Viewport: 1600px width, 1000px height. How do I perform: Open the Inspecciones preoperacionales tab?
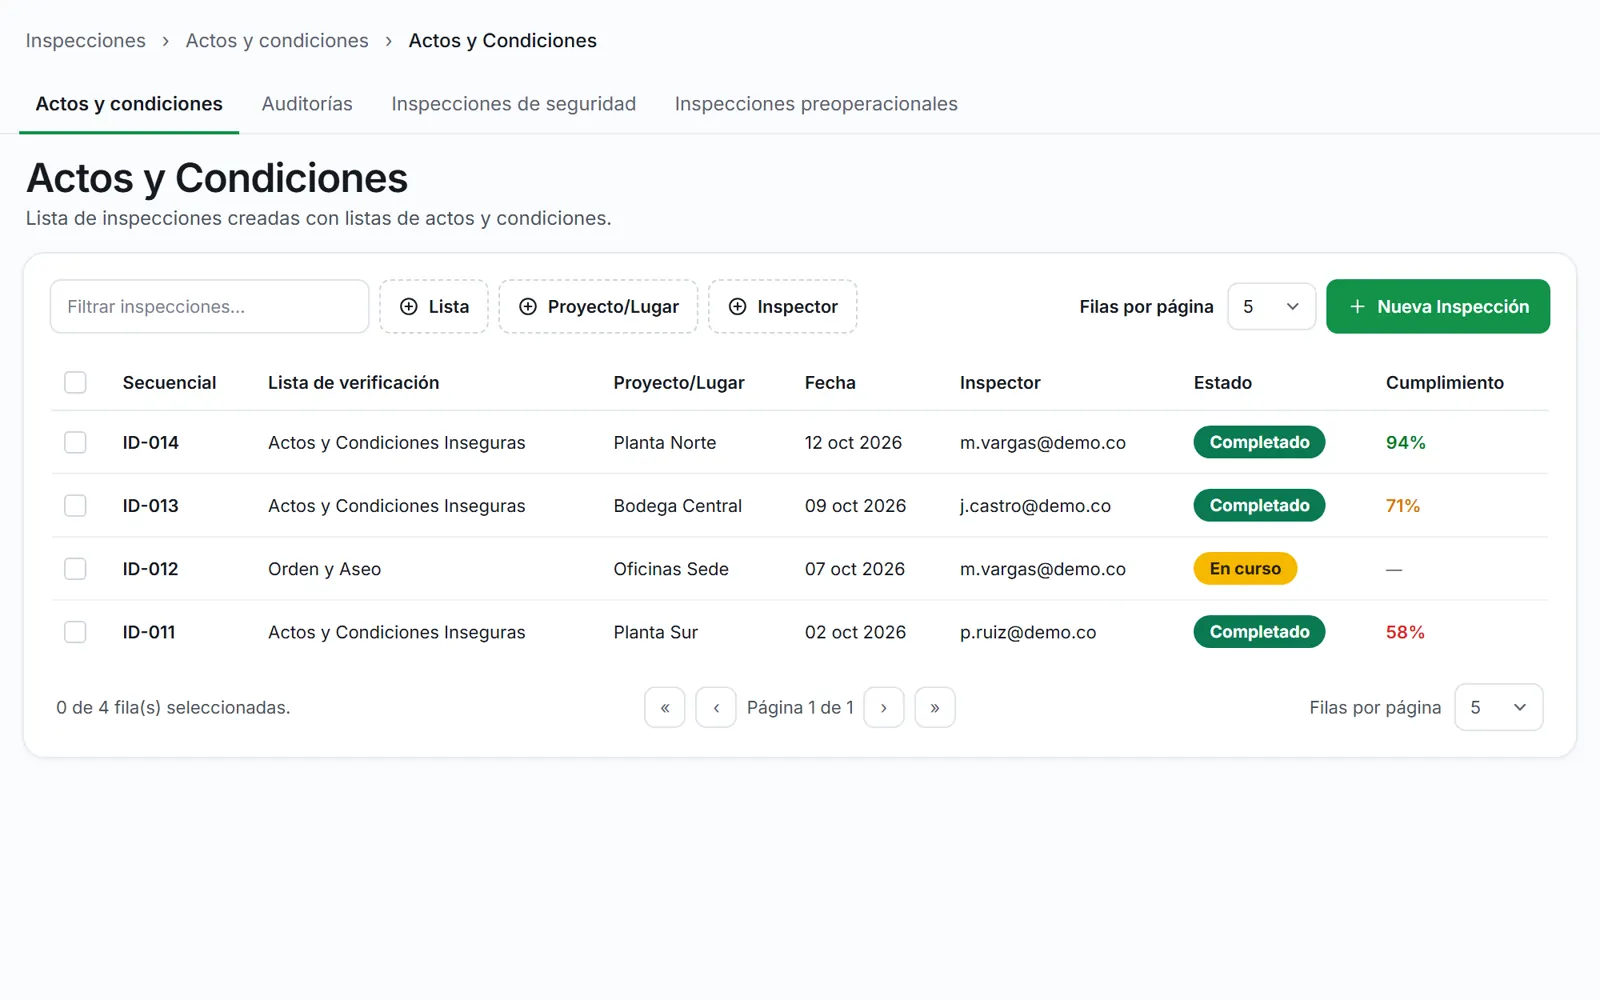click(x=816, y=104)
